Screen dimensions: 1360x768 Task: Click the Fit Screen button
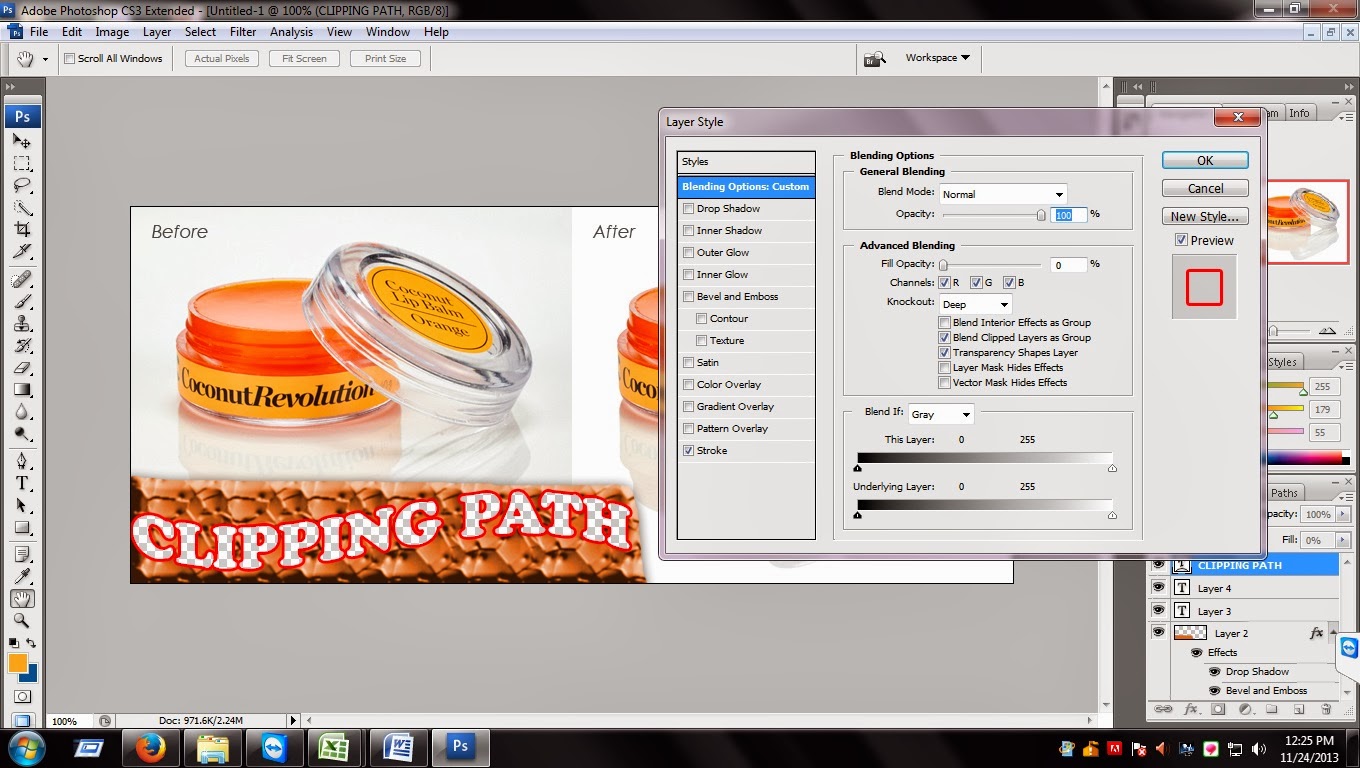click(304, 59)
